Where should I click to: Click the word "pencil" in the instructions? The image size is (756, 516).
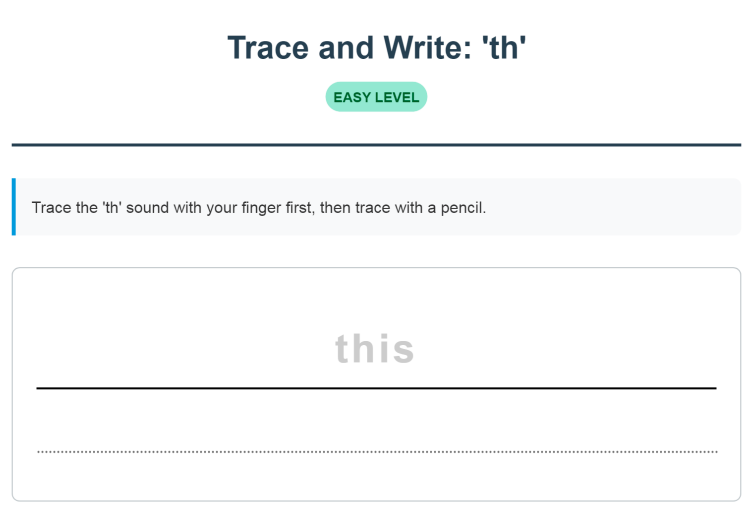pos(464,208)
